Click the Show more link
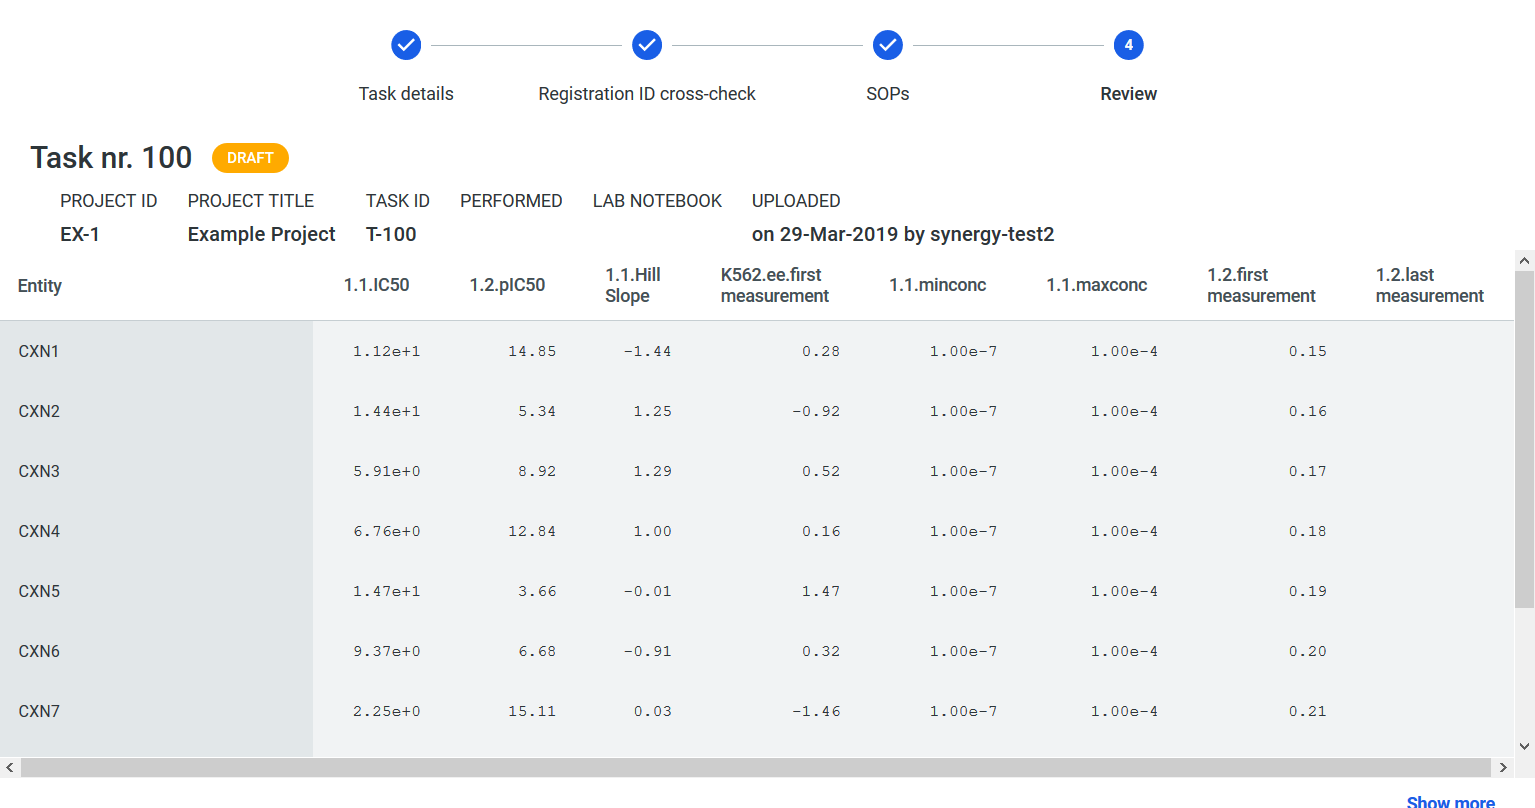 tap(1450, 801)
